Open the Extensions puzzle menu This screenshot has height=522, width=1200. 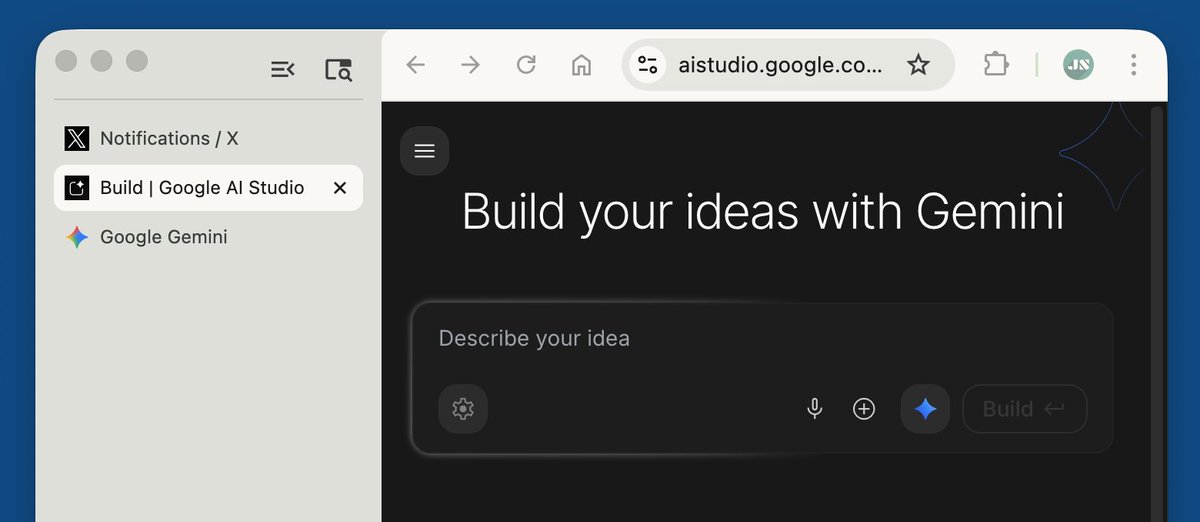pyautogui.click(x=995, y=65)
